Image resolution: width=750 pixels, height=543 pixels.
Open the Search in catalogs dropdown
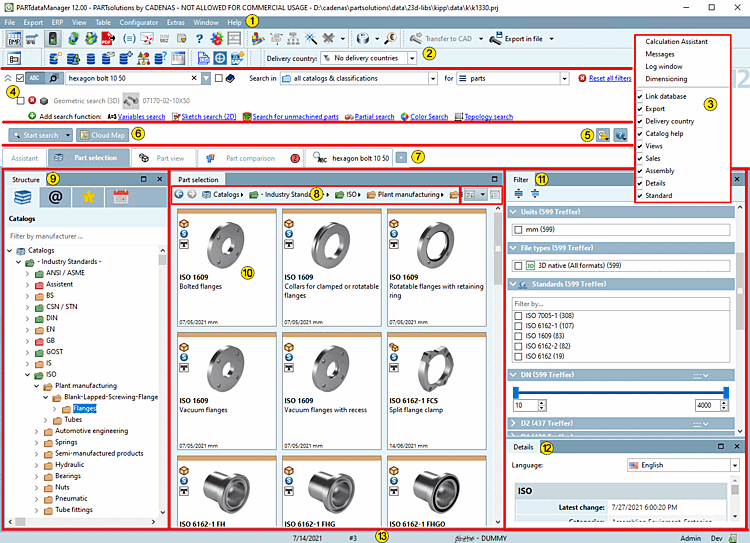click(x=432, y=78)
